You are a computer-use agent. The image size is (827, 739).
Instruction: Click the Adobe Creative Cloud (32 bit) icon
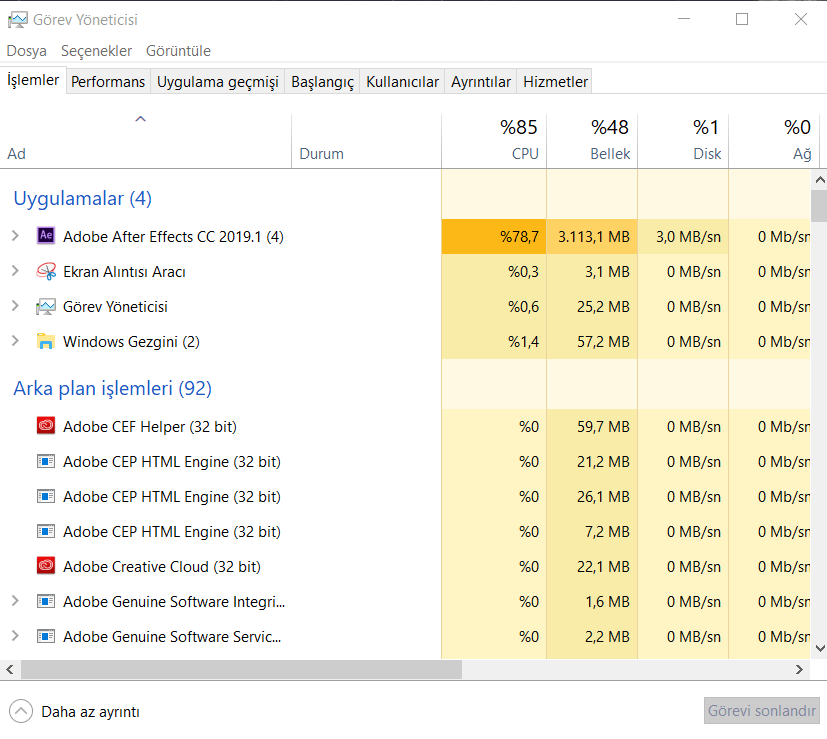pyautogui.click(x=46, y=565)
